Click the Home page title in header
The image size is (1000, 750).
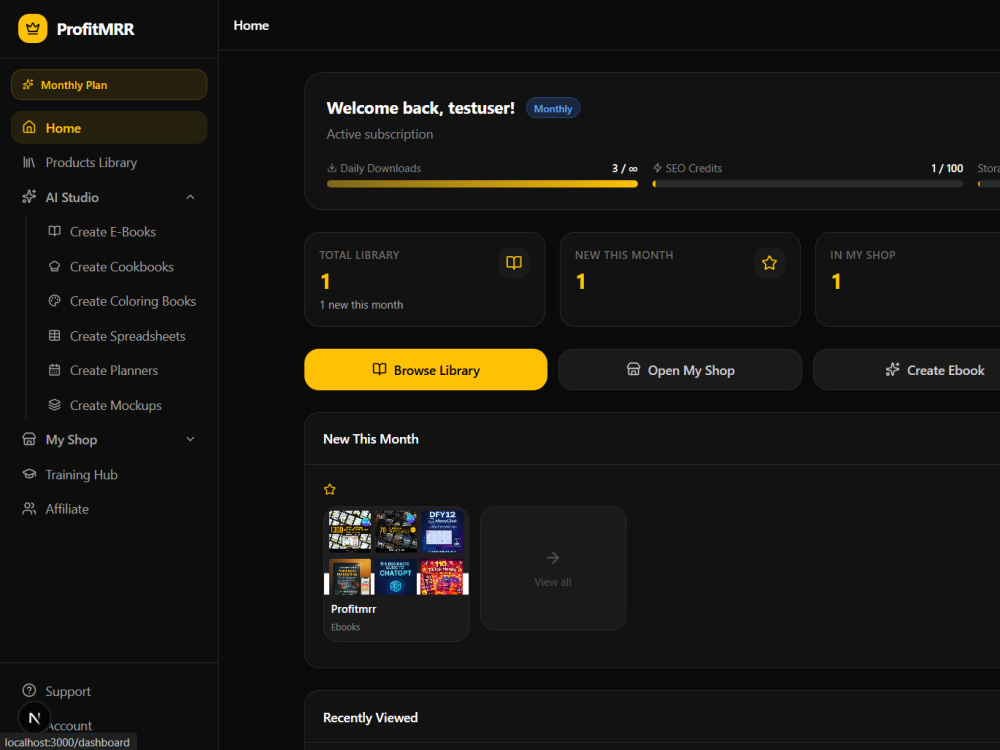click(251, 26)
